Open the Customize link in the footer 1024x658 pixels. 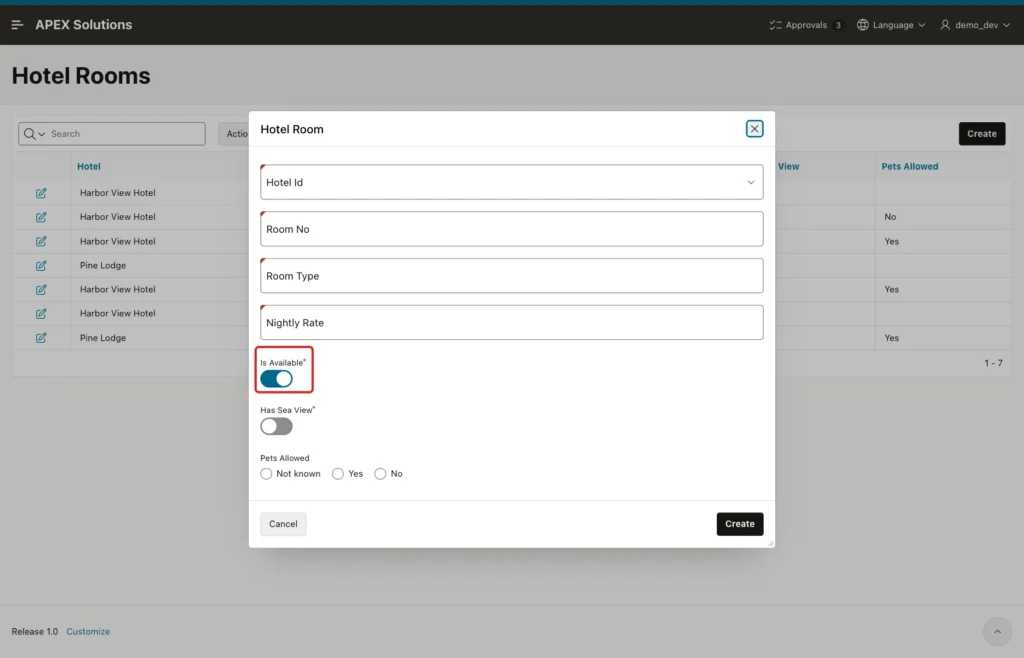[88, 631]
